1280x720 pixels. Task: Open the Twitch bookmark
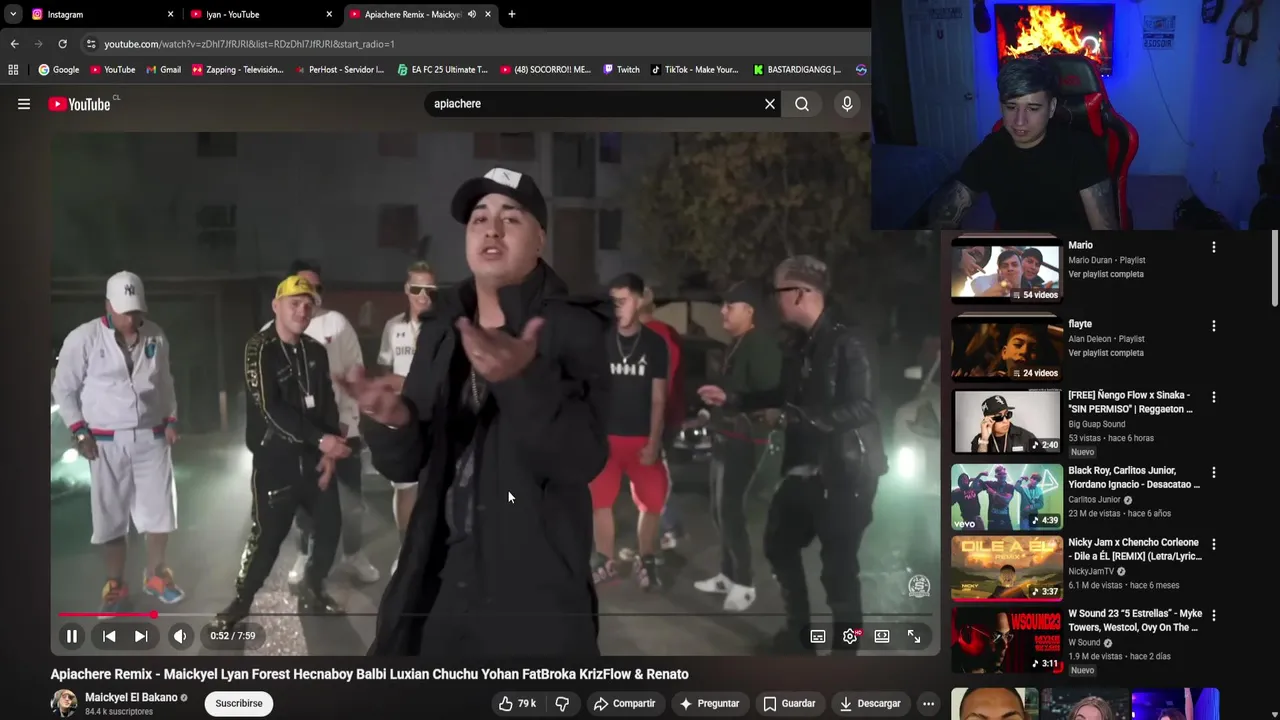click(x=620, y=70)
